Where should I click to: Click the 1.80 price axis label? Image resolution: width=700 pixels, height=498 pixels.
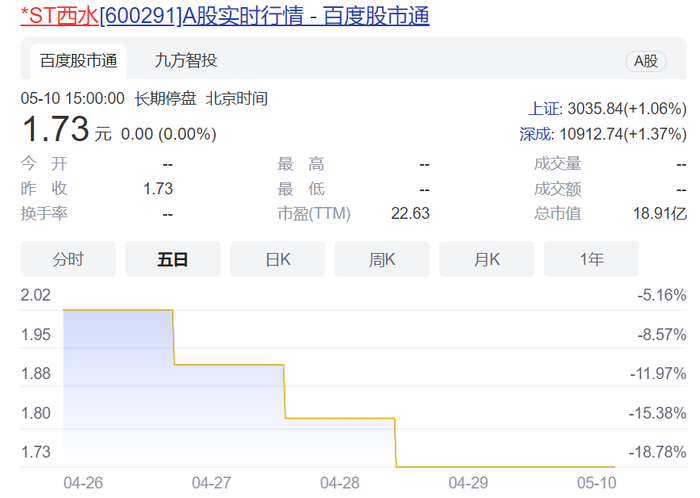(x=36, y=413)
